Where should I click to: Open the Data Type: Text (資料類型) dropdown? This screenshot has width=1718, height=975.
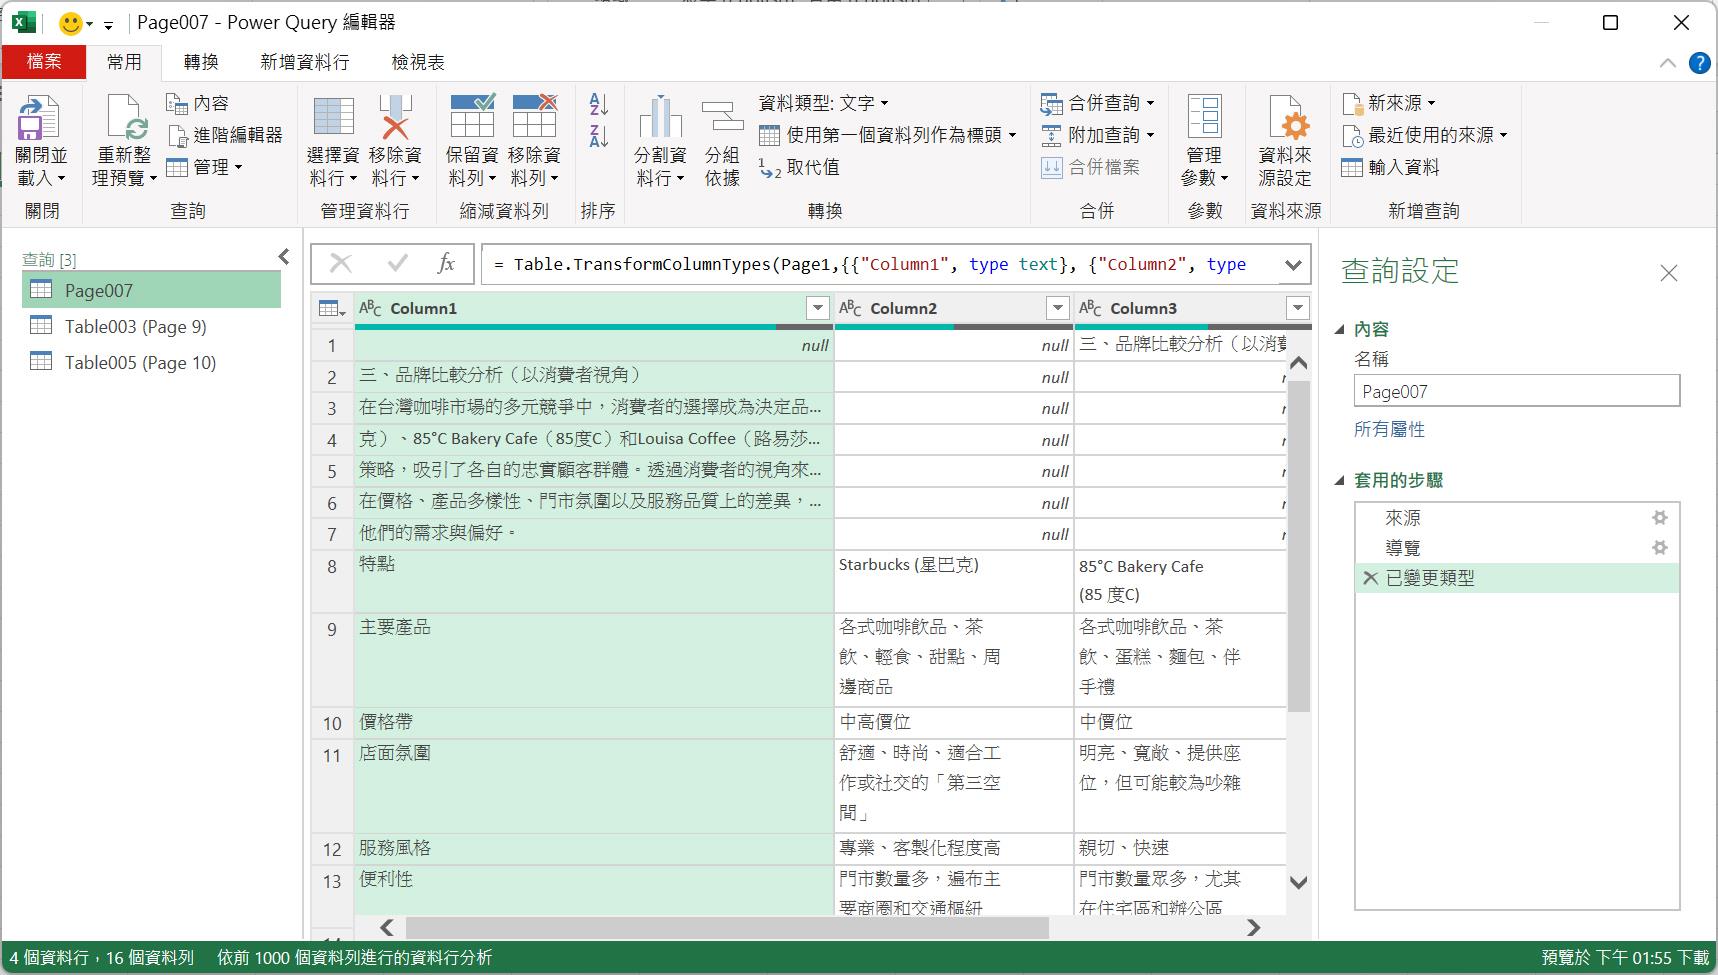pos(823,103)
